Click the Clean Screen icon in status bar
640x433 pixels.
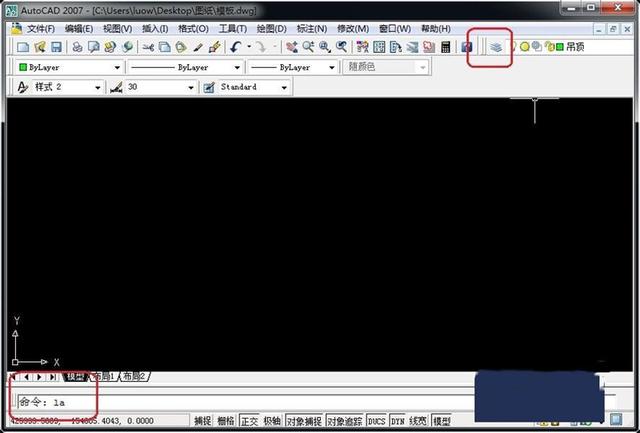pyautogui.click(x=616, y=419)
